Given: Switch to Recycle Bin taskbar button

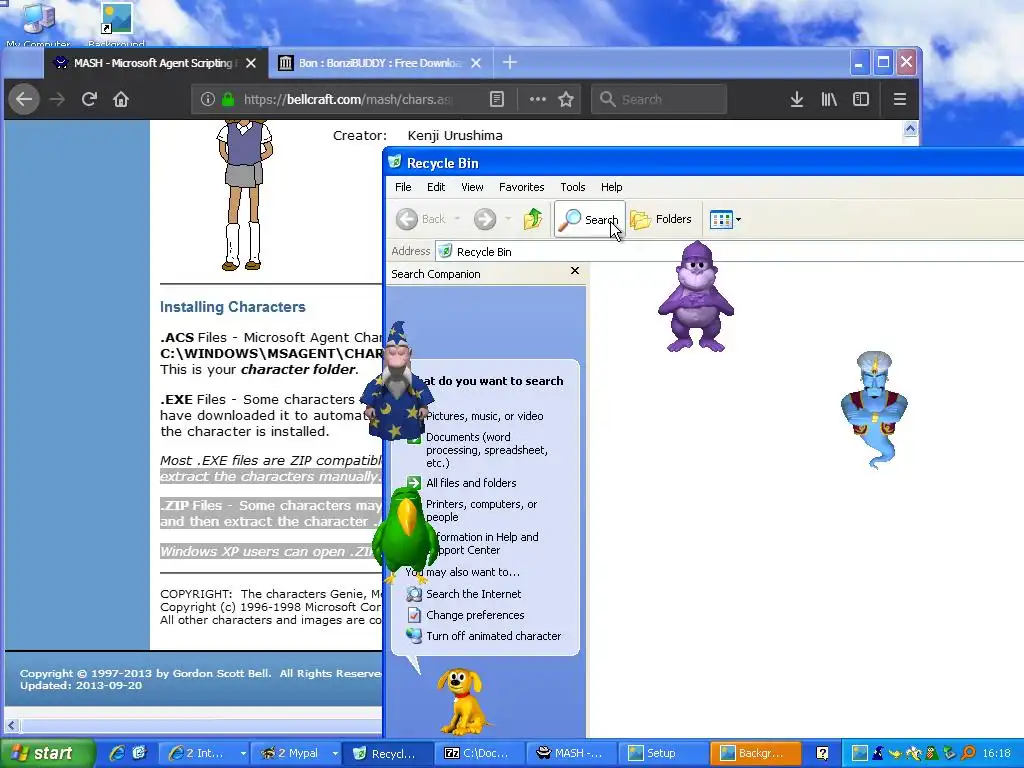Looking at the screenshot, I should coord(389,753).
